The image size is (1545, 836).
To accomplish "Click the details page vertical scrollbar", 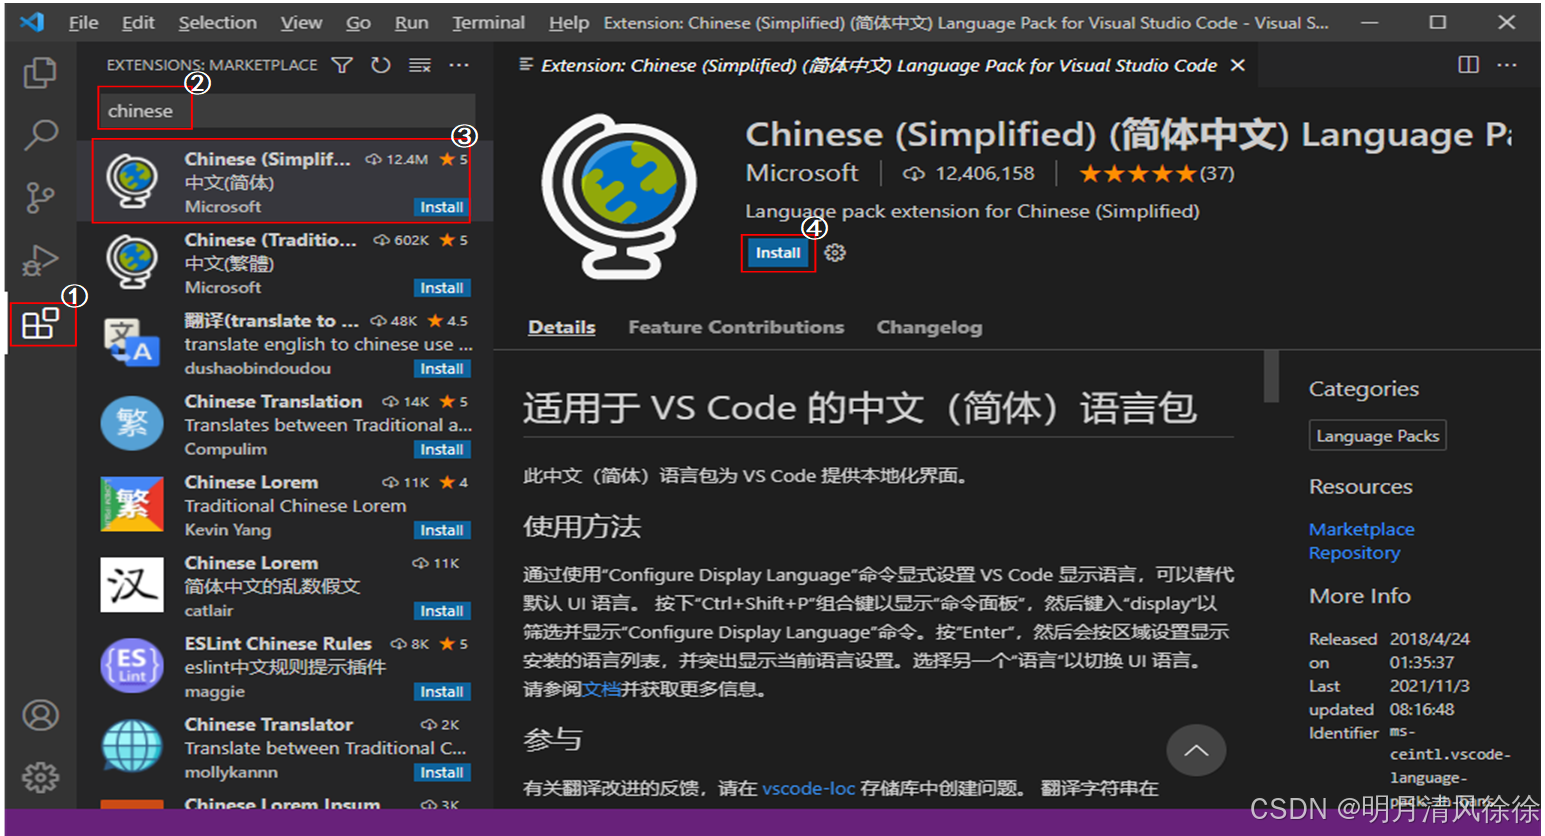I will 1271,376.
